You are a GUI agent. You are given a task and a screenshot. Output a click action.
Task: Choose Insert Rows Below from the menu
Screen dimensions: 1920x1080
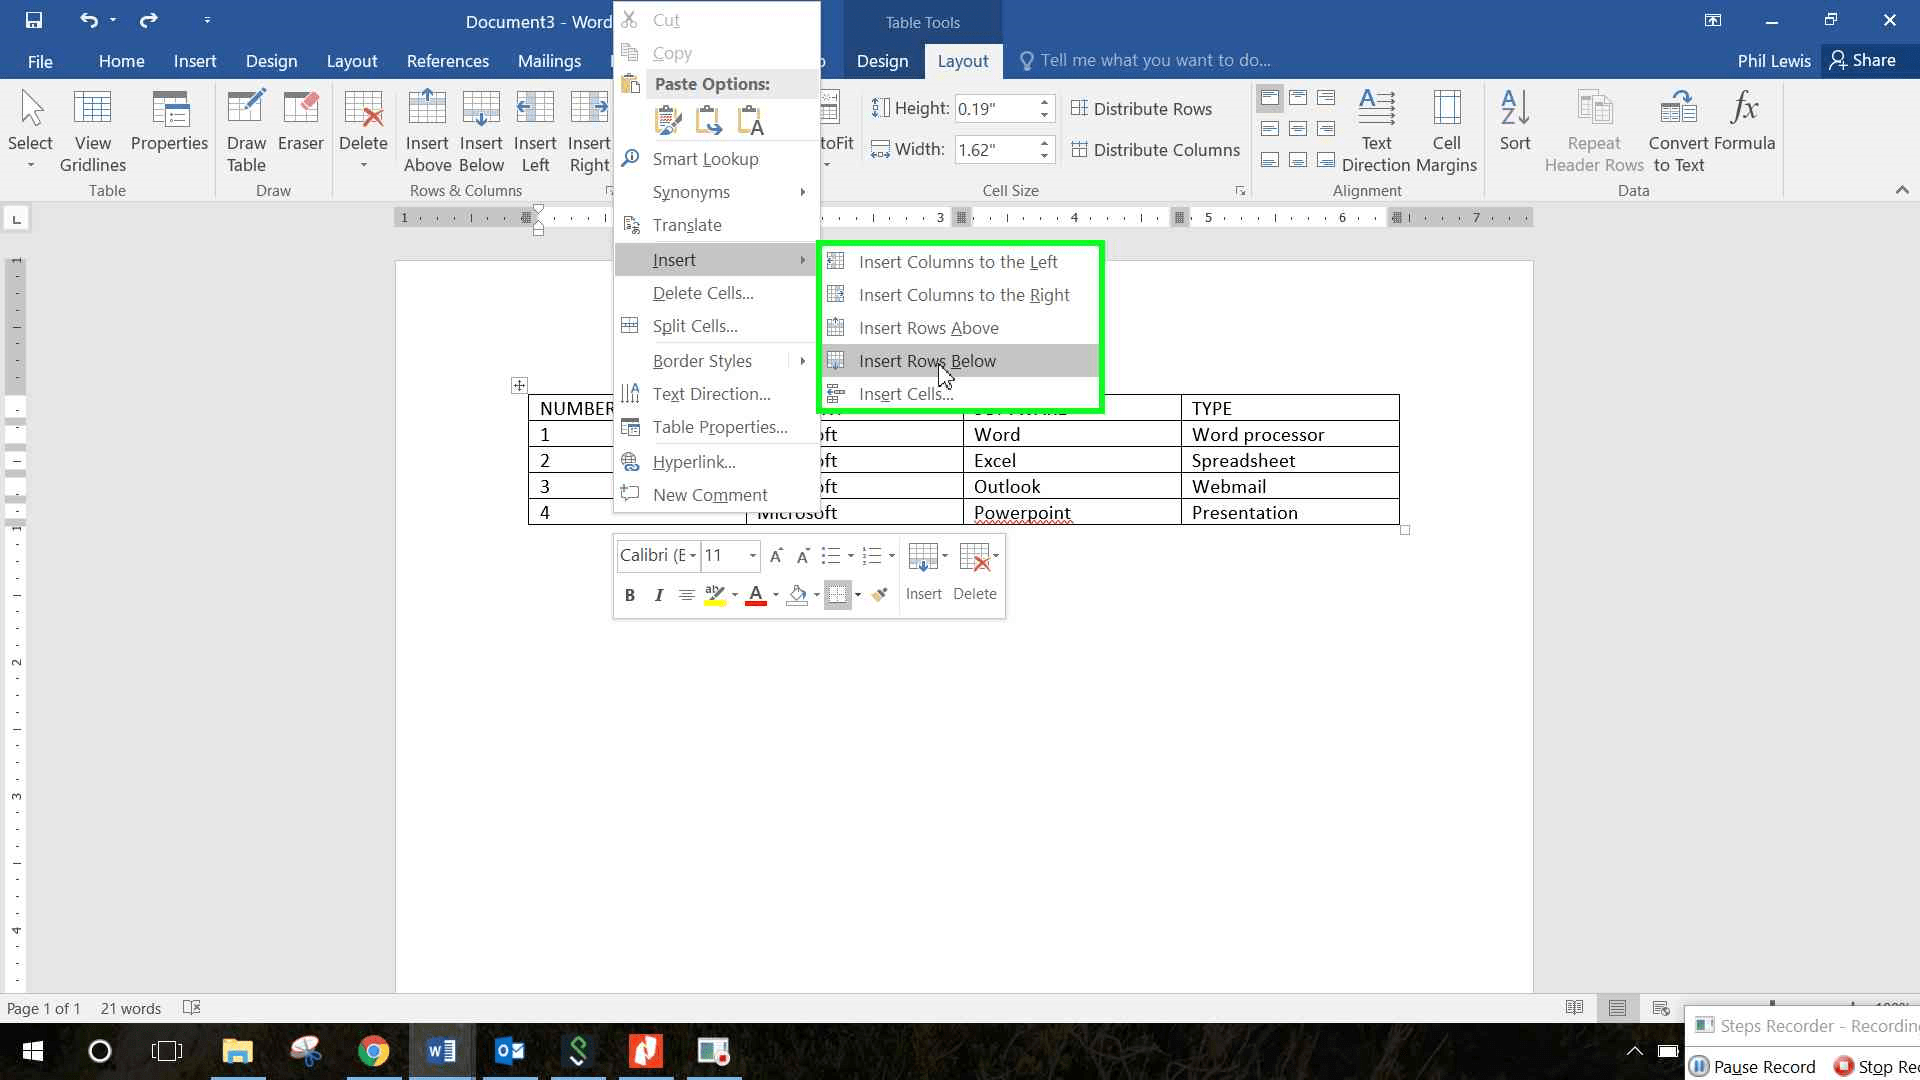click(927, 360)
